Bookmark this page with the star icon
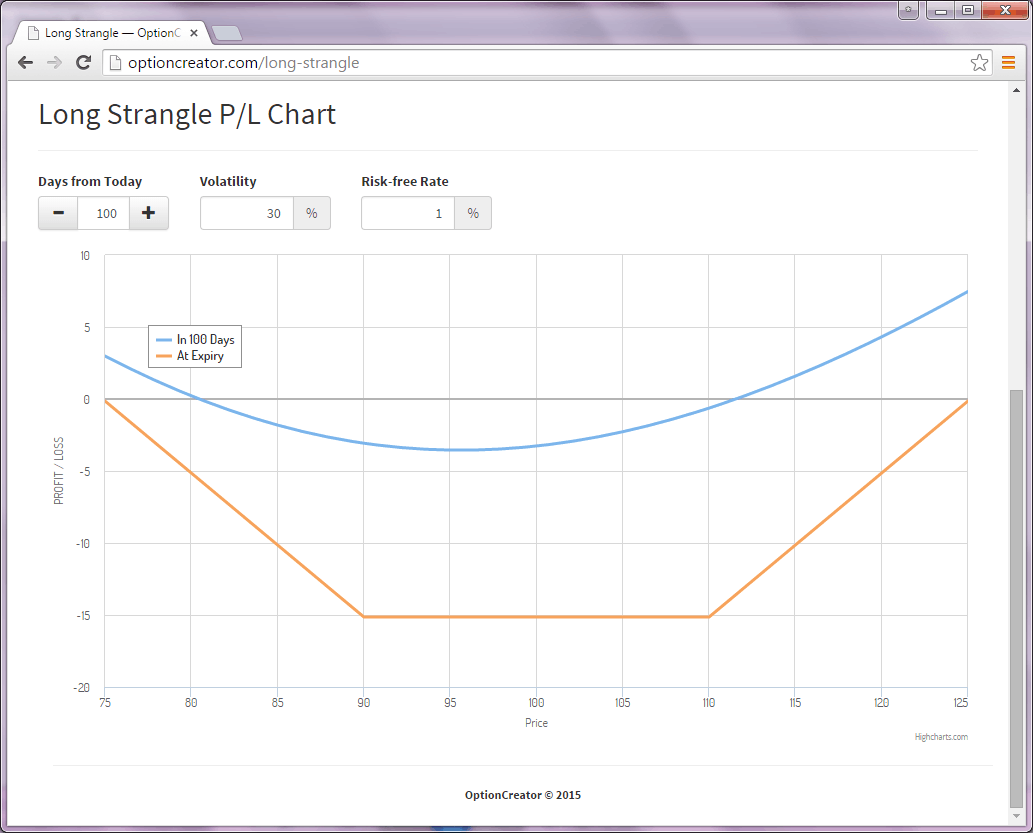Image resolution: width=1033 pixels, height=833 pixels. [x=979, y=63]
